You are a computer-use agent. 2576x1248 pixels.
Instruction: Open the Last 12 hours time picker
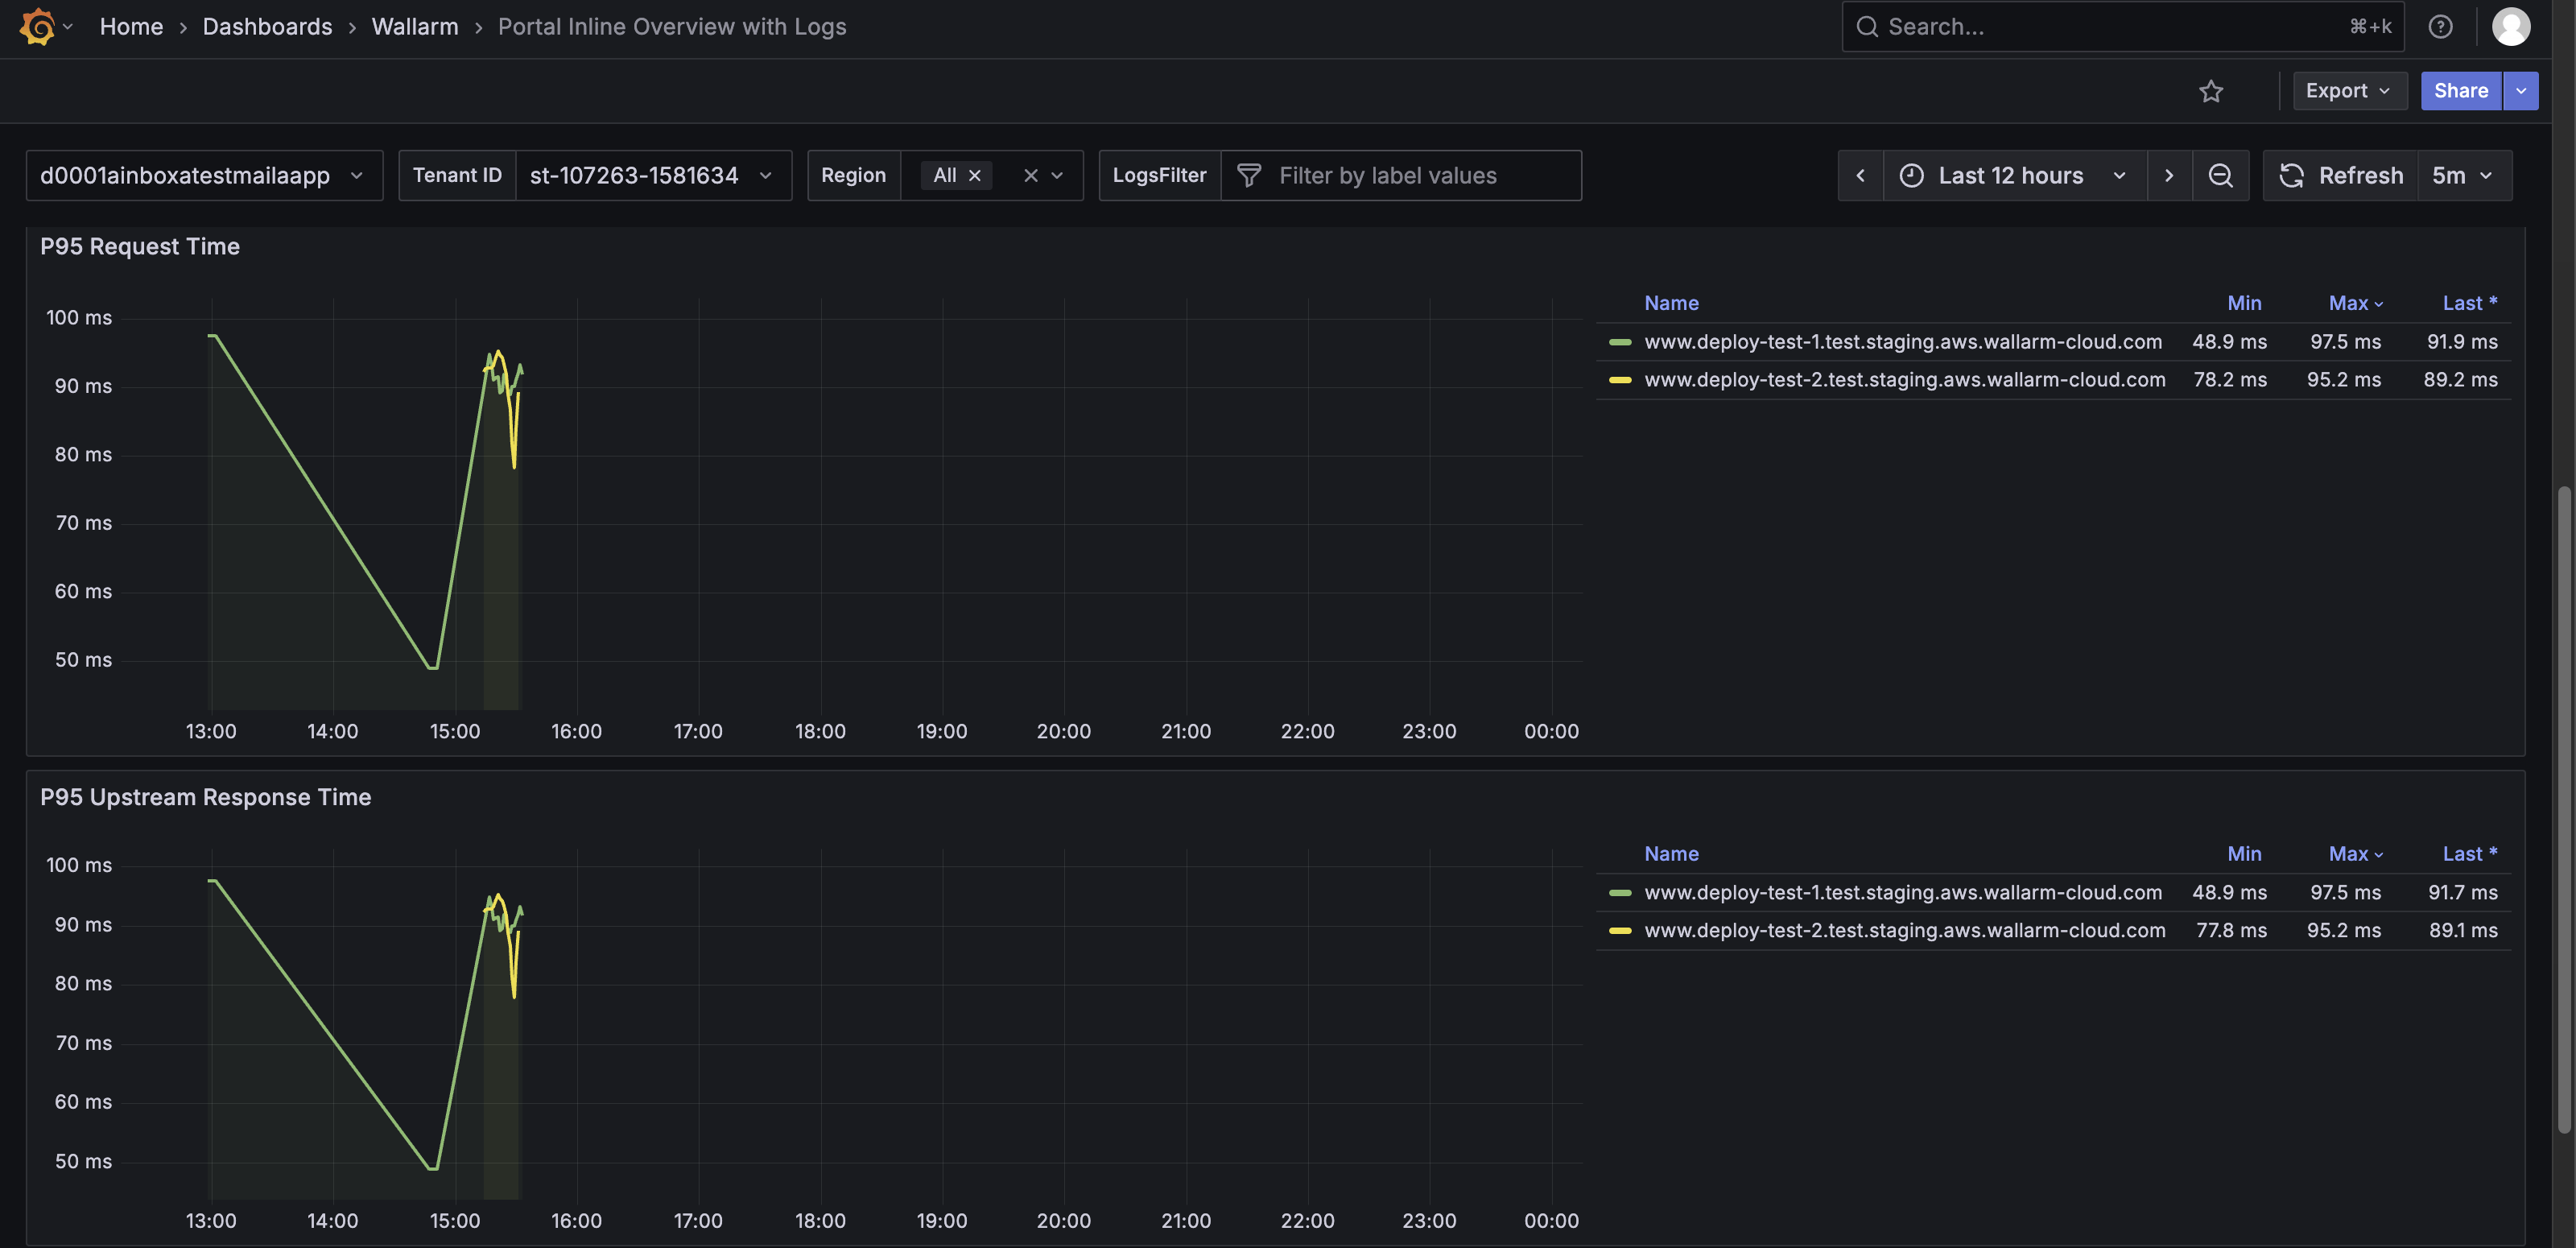[2012, 176]
